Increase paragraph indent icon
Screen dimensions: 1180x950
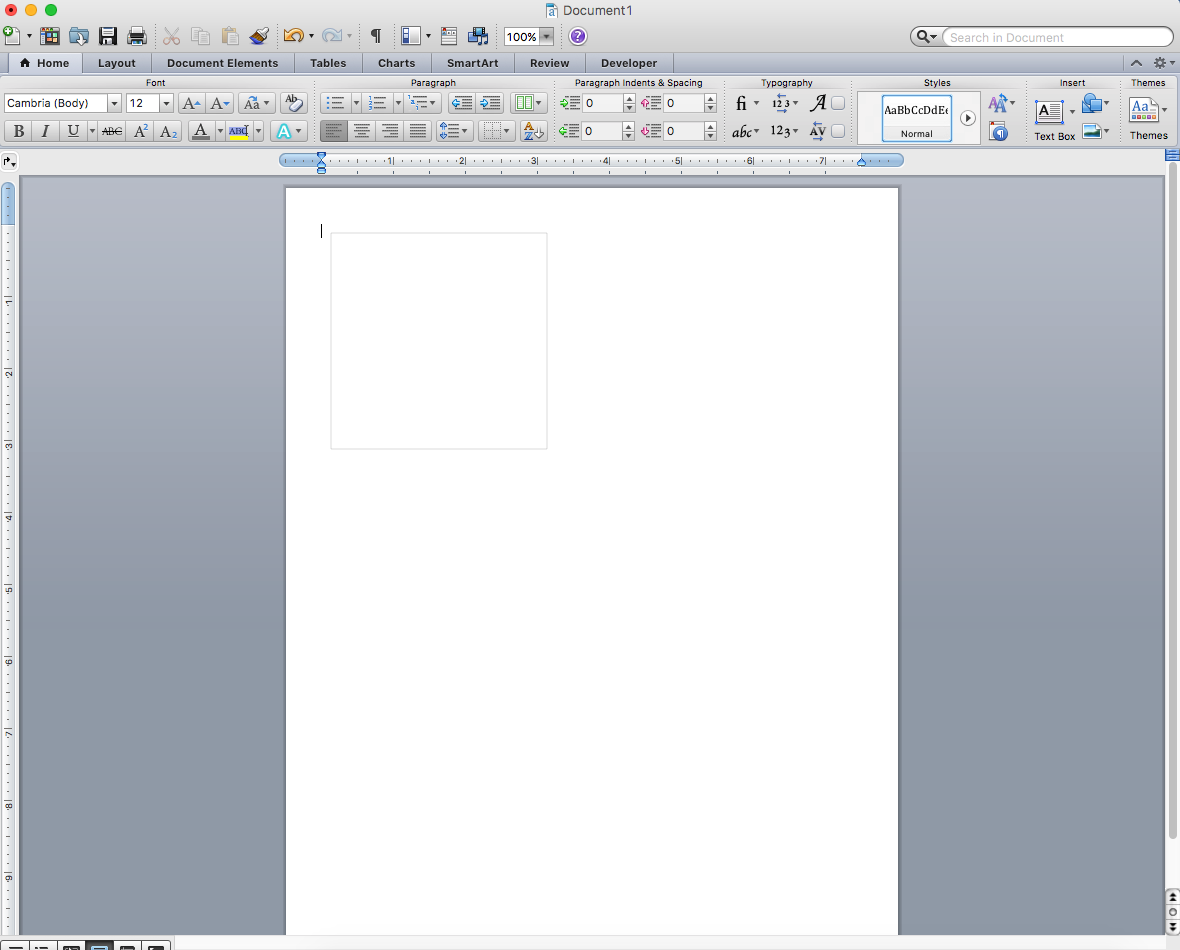pos(490,103)
